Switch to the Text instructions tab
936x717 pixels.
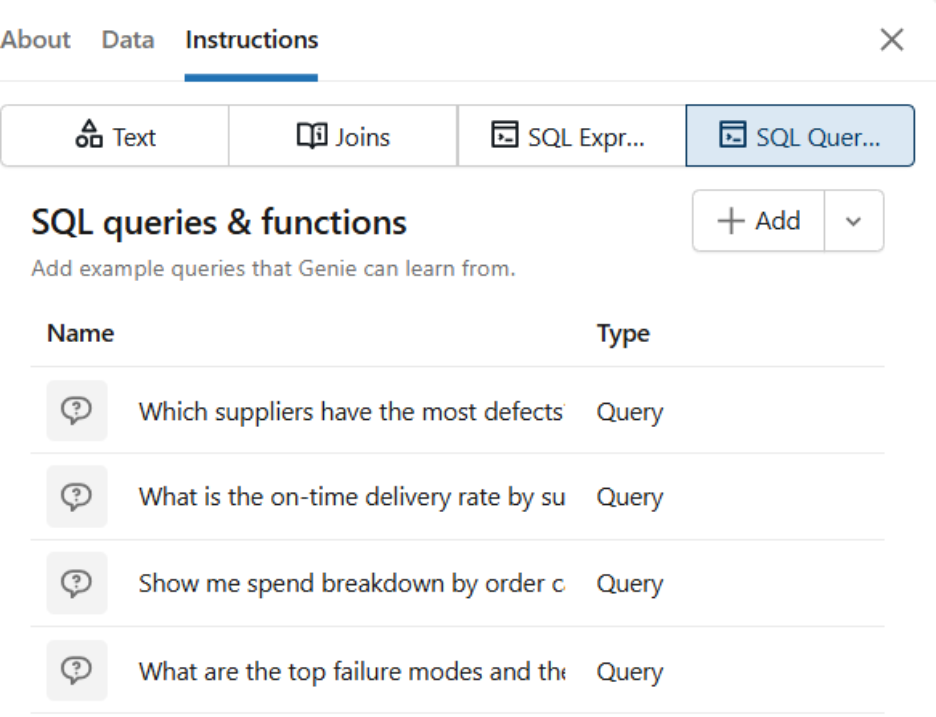coord(114,135)
